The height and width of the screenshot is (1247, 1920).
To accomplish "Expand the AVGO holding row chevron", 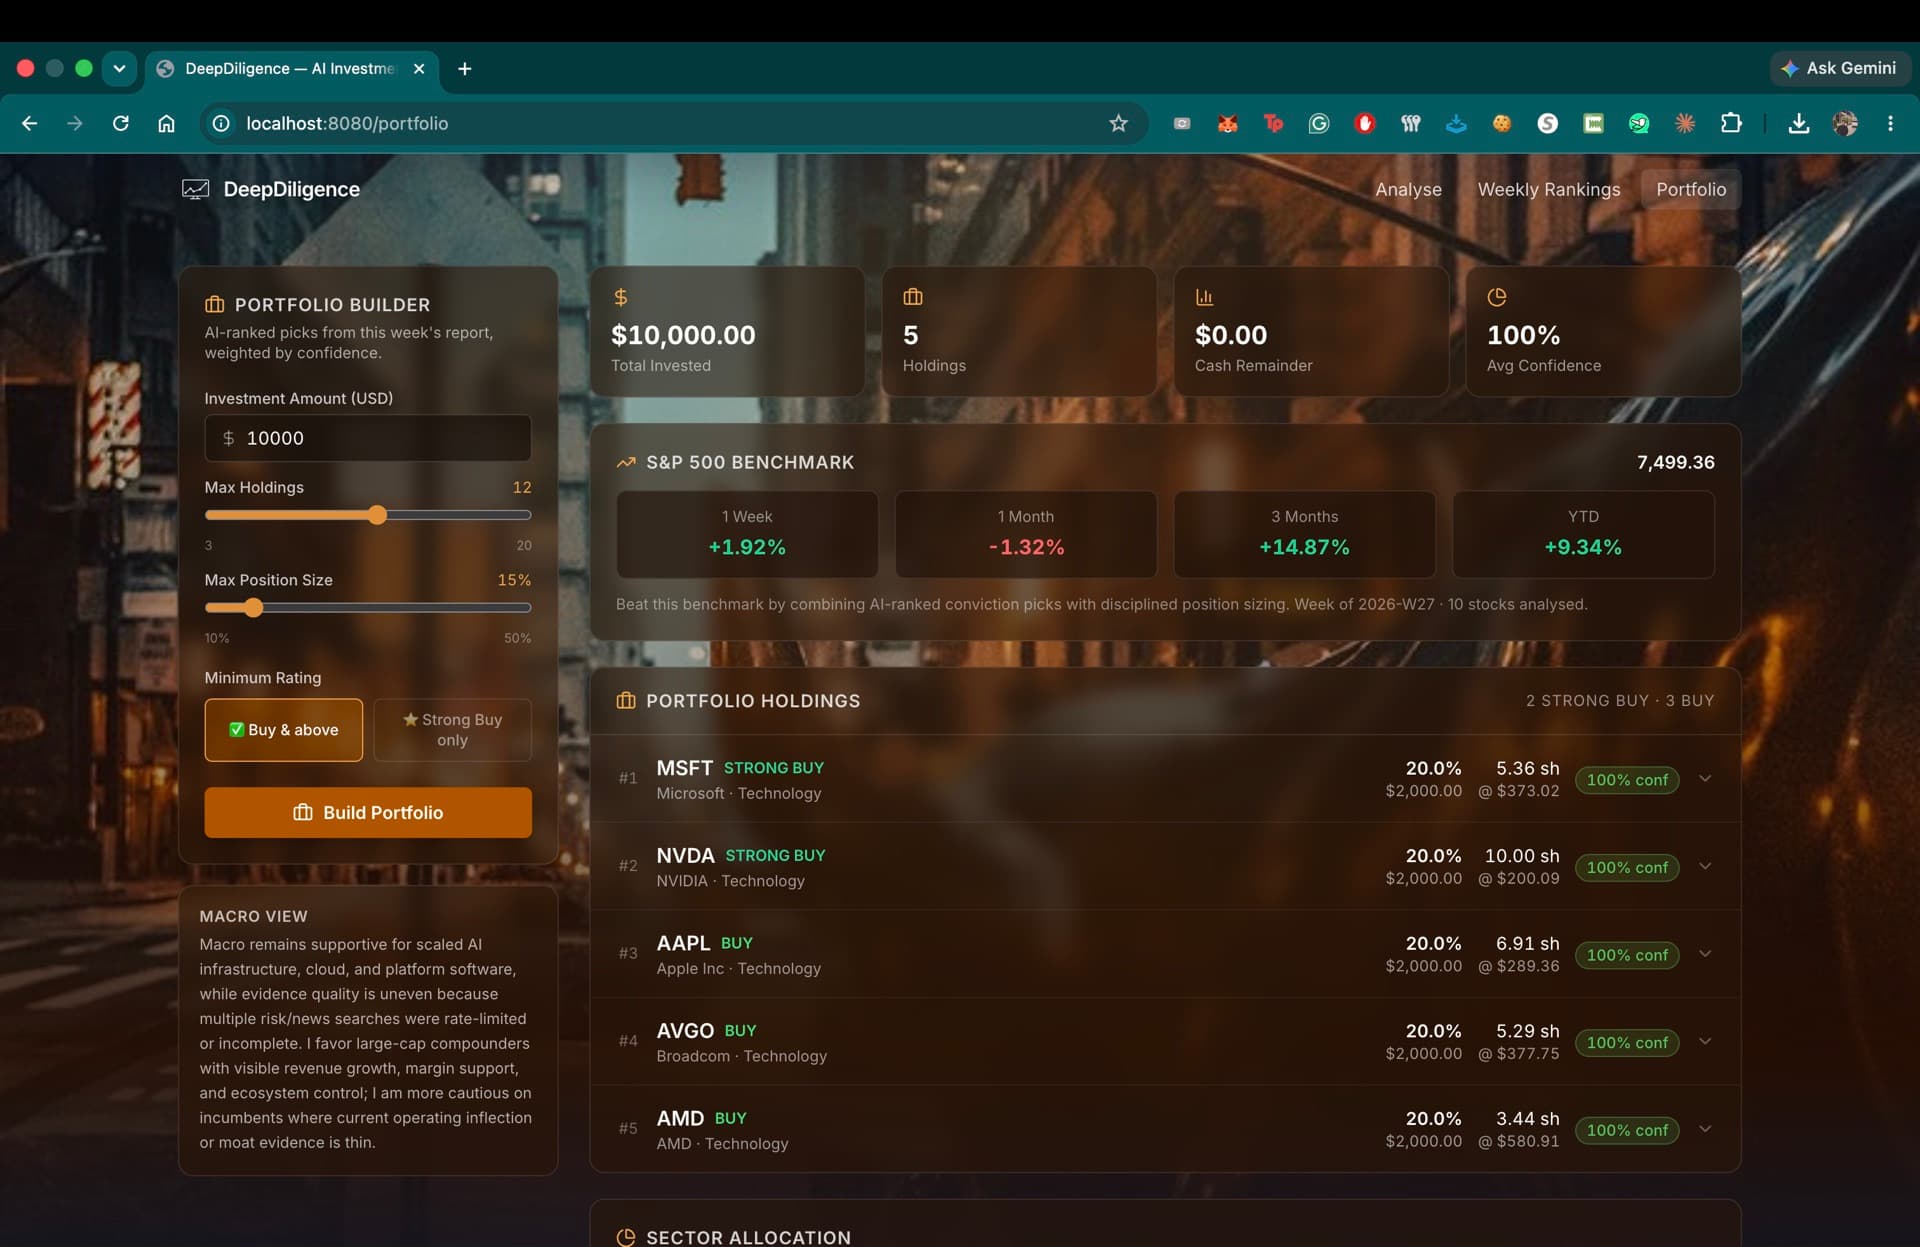I will pos(1705,1041).
